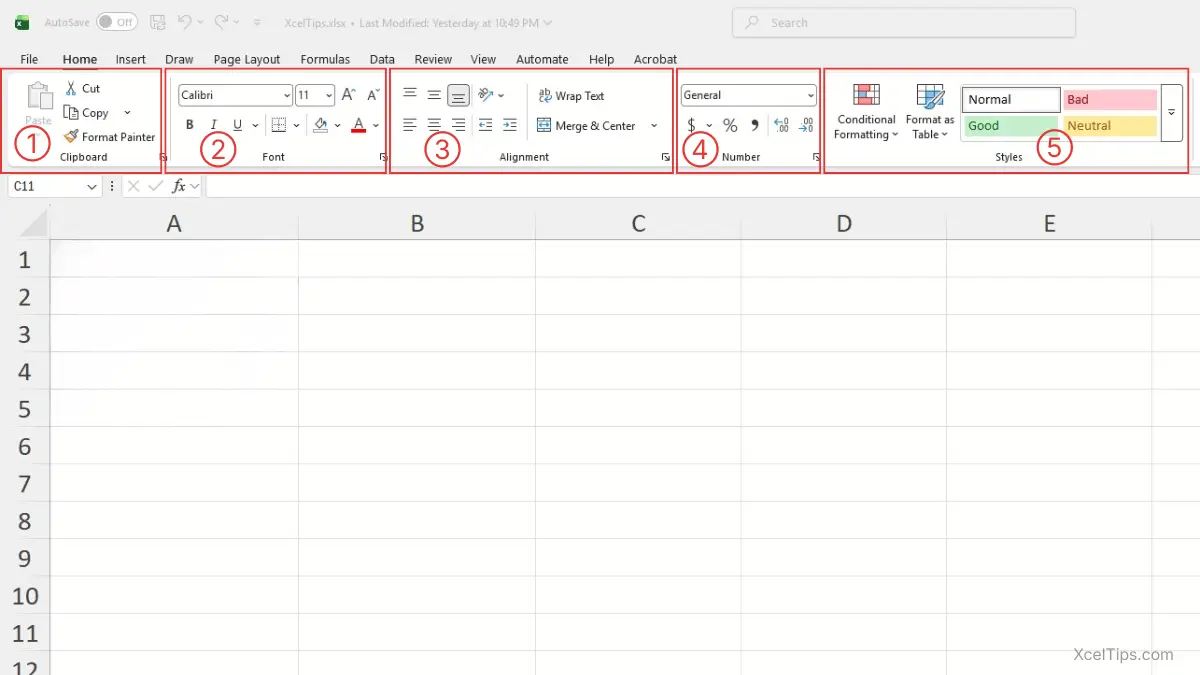This screenshot has height=675, width=1200.
Task: Open Conditional Formatting options
Action: [x=865, y=110]
